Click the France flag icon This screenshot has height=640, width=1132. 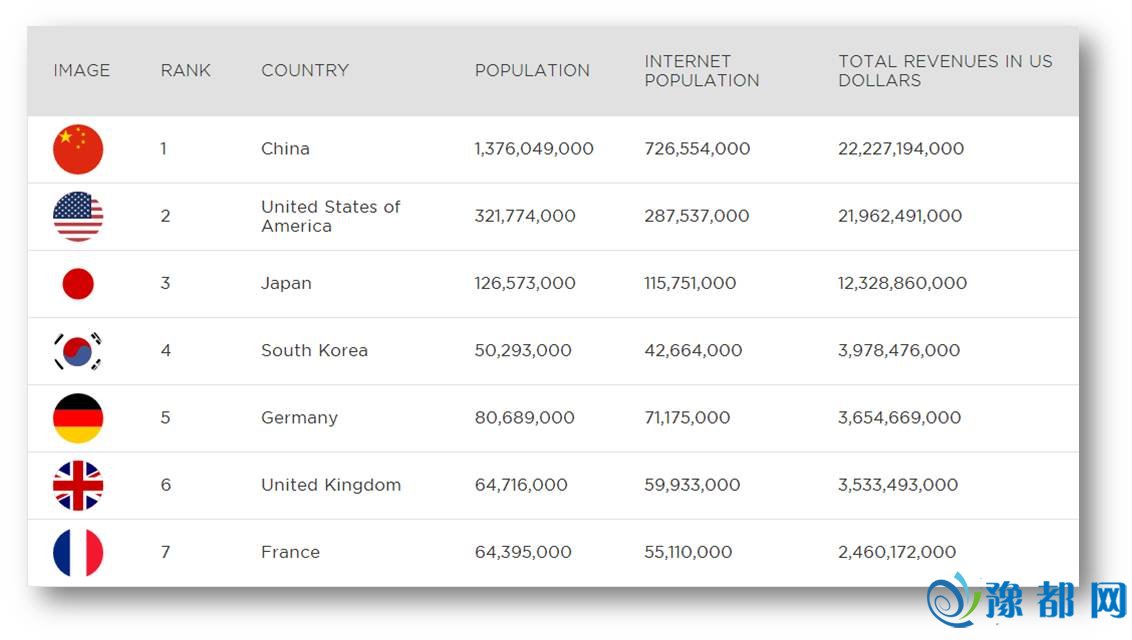point(78,552)
